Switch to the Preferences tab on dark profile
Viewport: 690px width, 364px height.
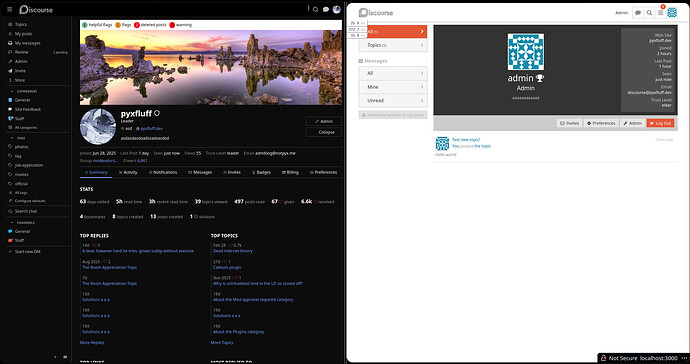323,173
